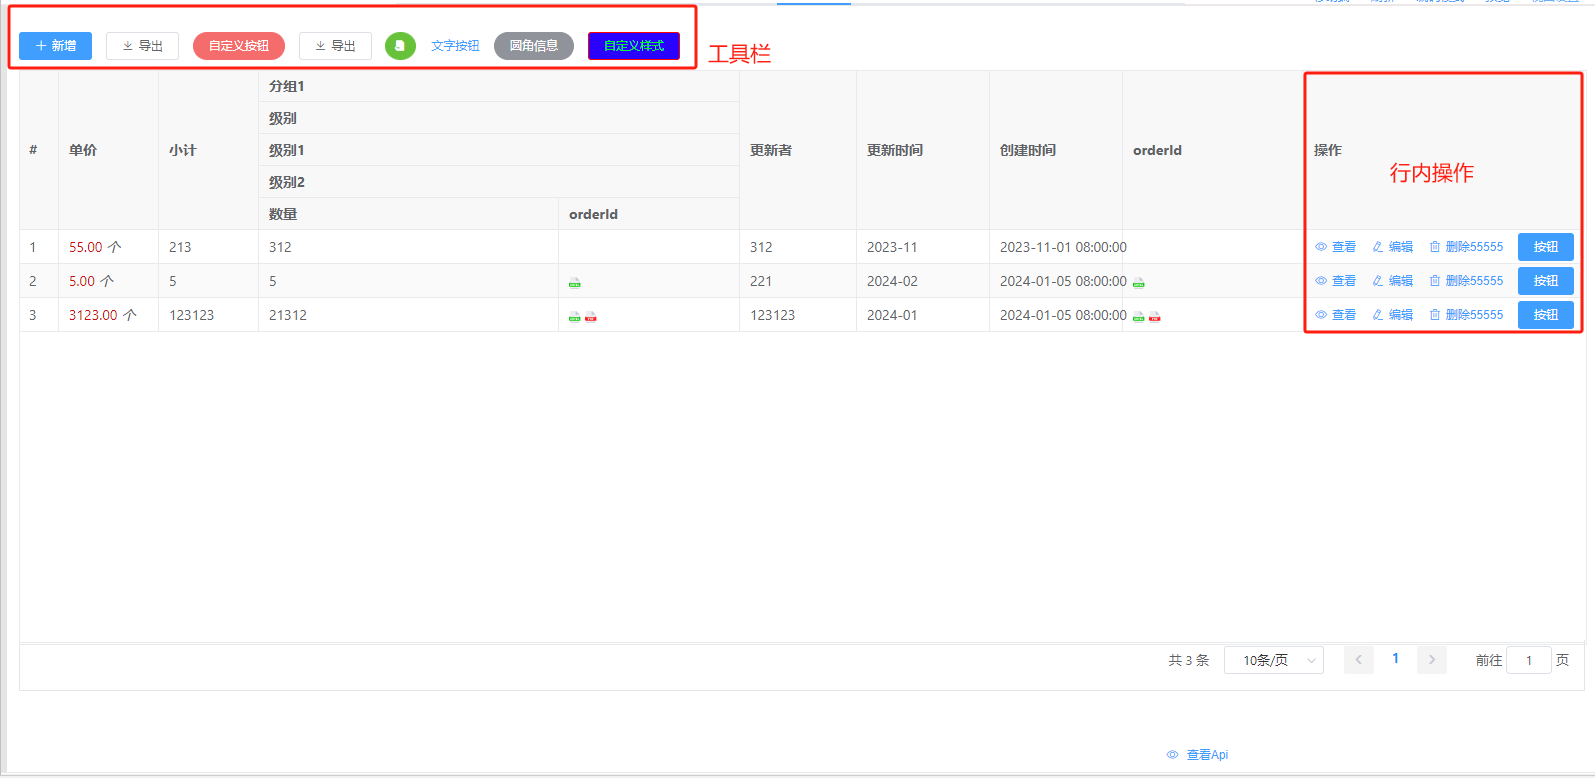Click the first 导出 download button
This screenshot has height=778, width=1595.
click(142, 46)
